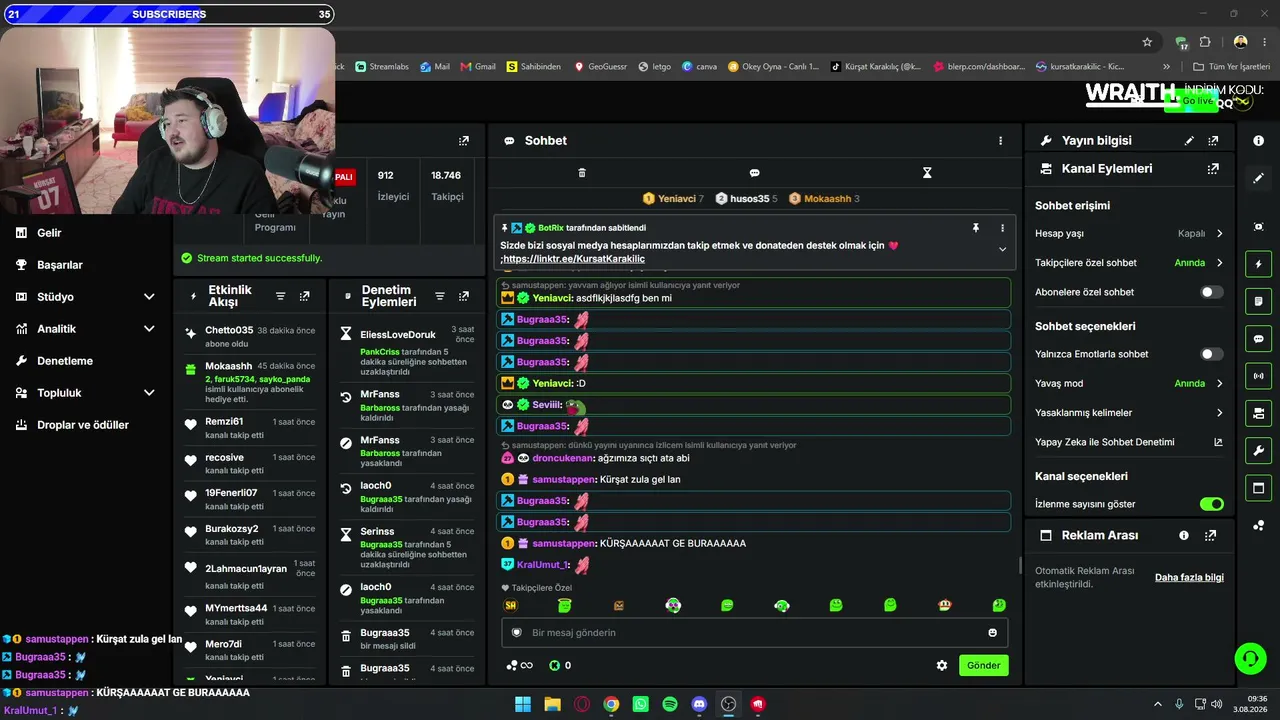Filter the Etkinlik Akışı feed
The image size is (1280, 720).
(x=280, y=296)
